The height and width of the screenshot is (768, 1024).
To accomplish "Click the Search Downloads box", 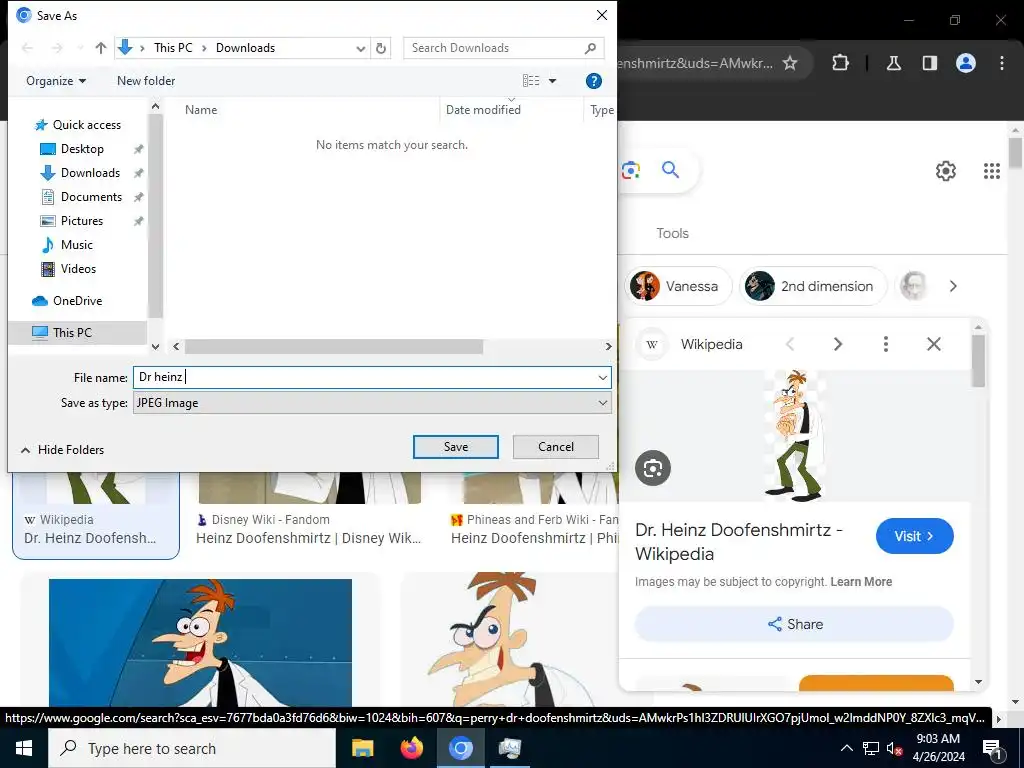I will click(x=503, y=48).
